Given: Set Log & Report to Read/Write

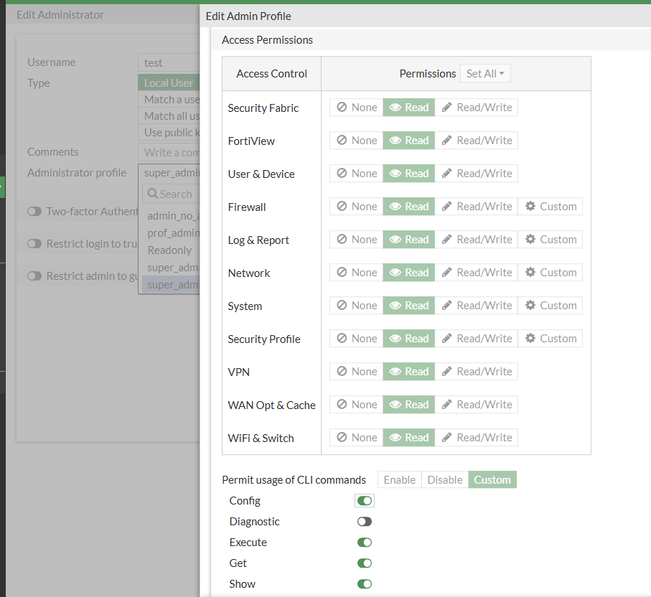Looking at the screenshot, I should [476, 240].
